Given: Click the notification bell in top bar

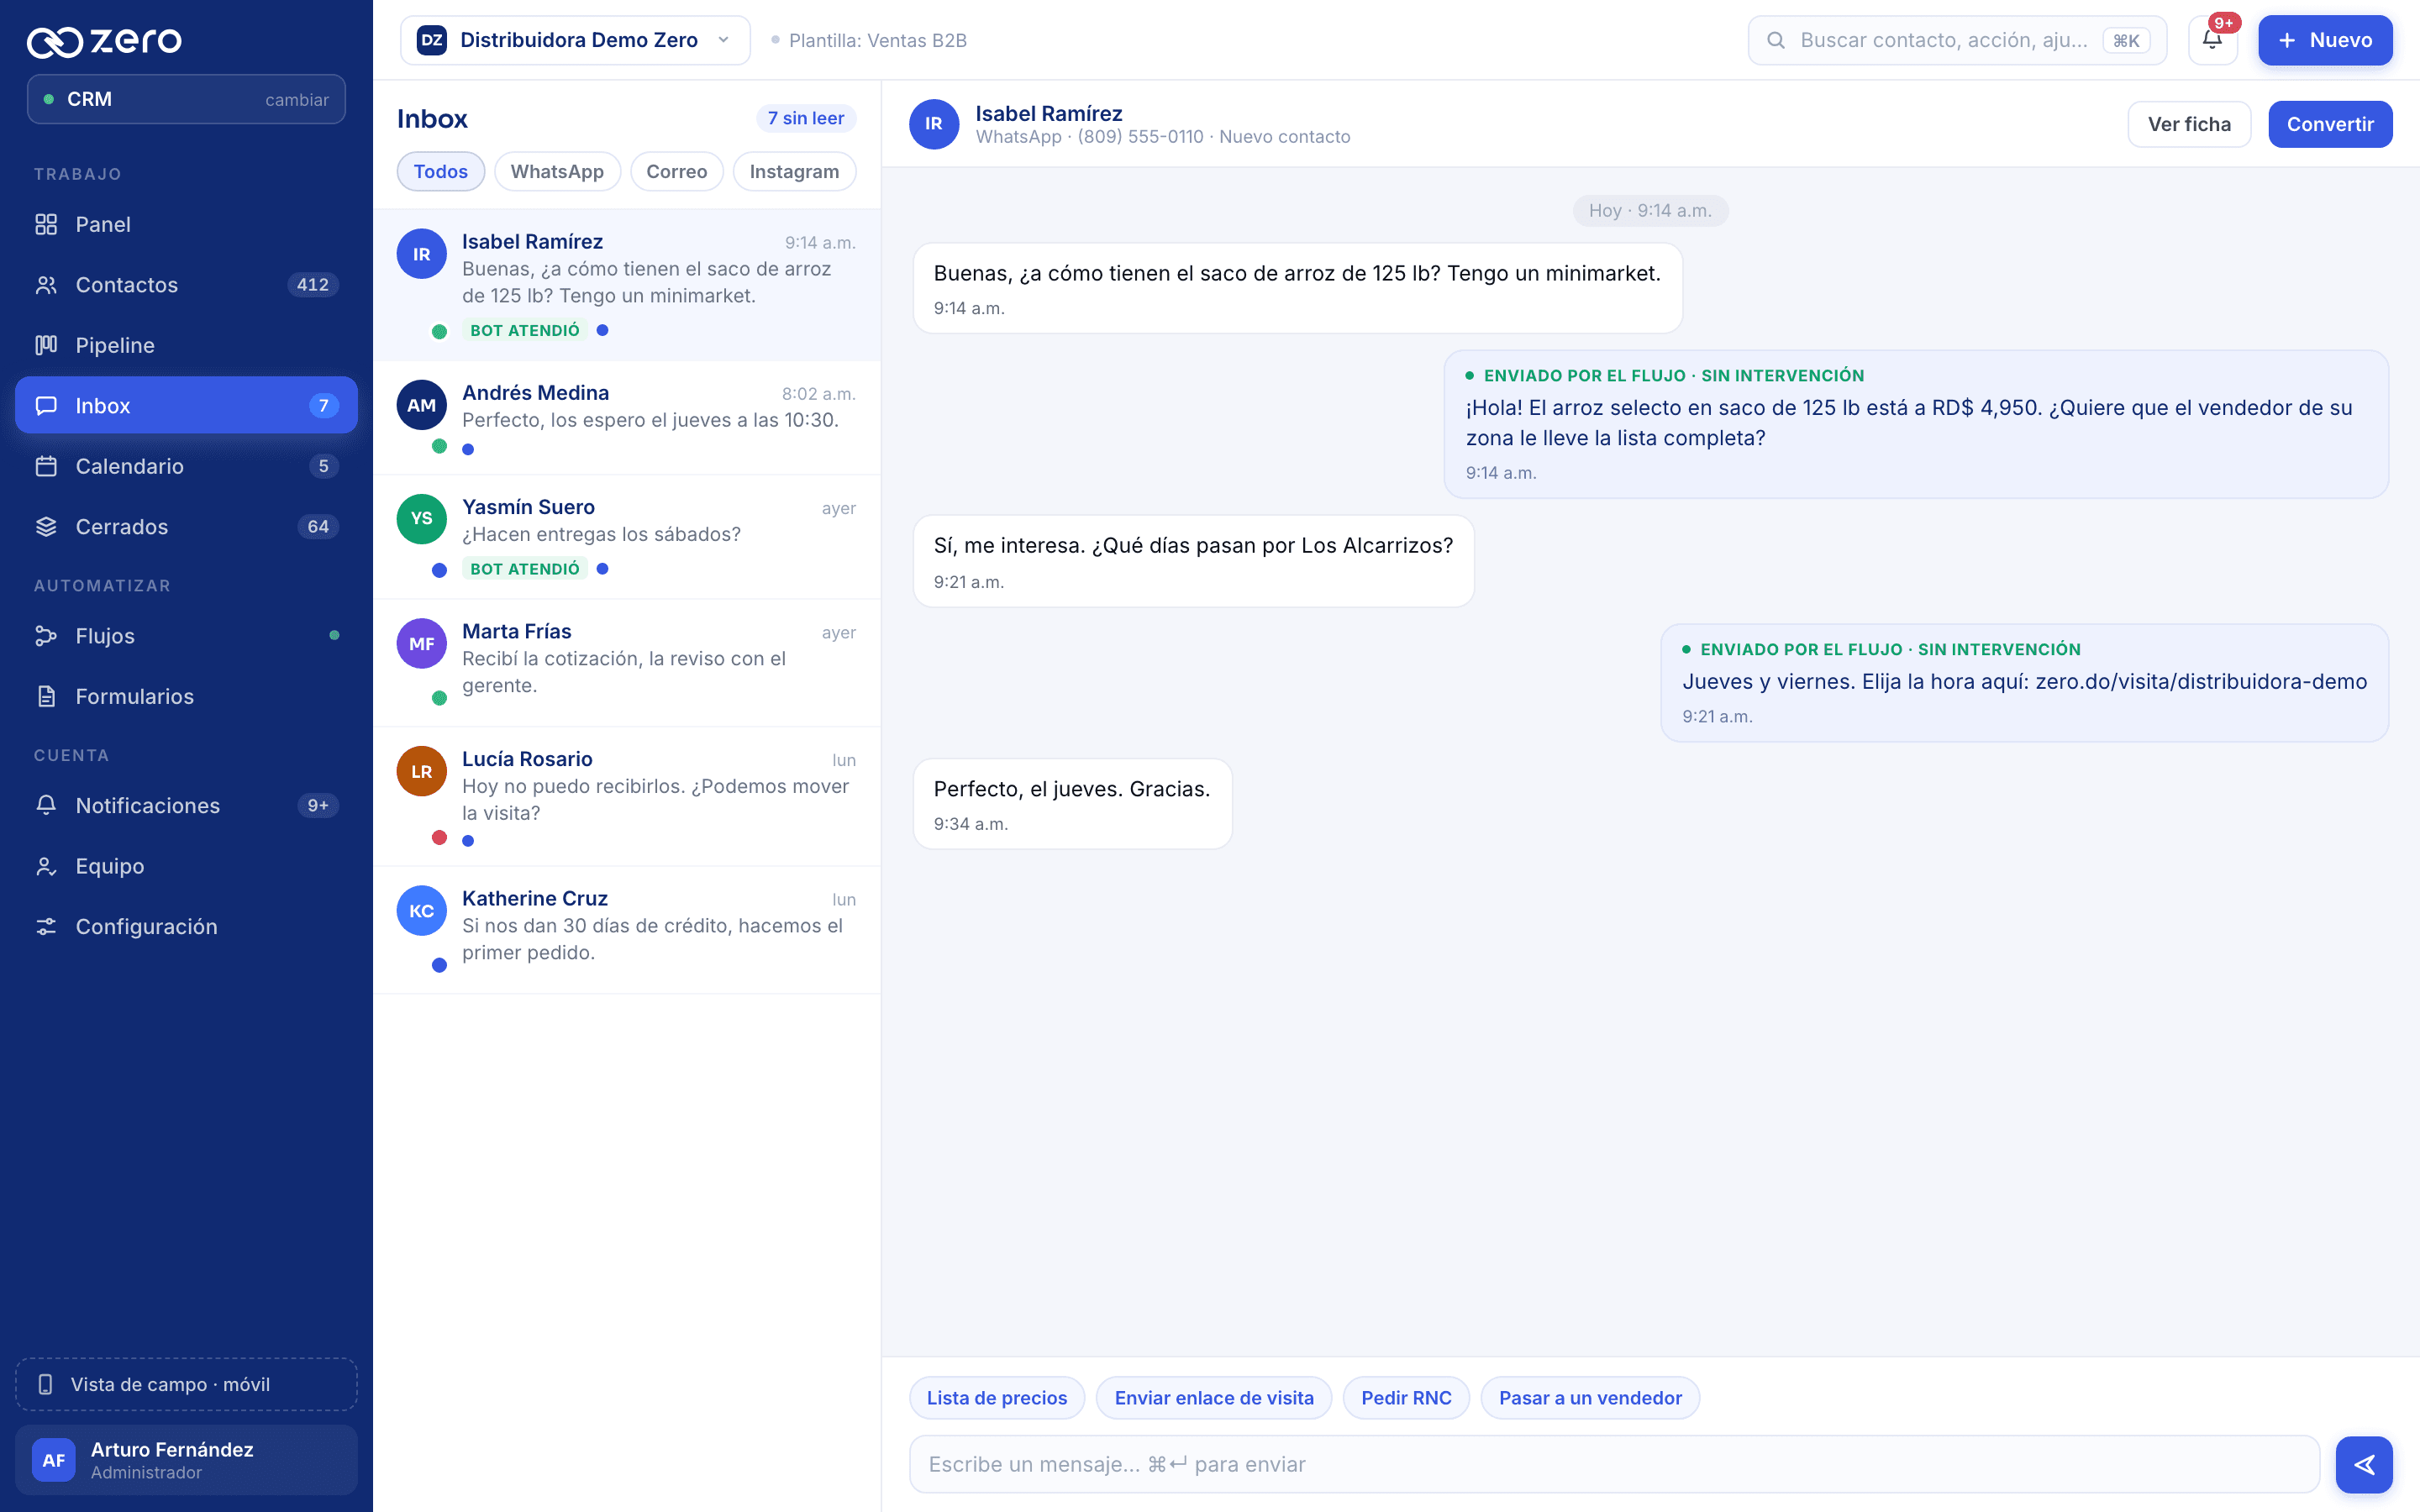Looking at the screenshot, I should tap(2212, 40).
